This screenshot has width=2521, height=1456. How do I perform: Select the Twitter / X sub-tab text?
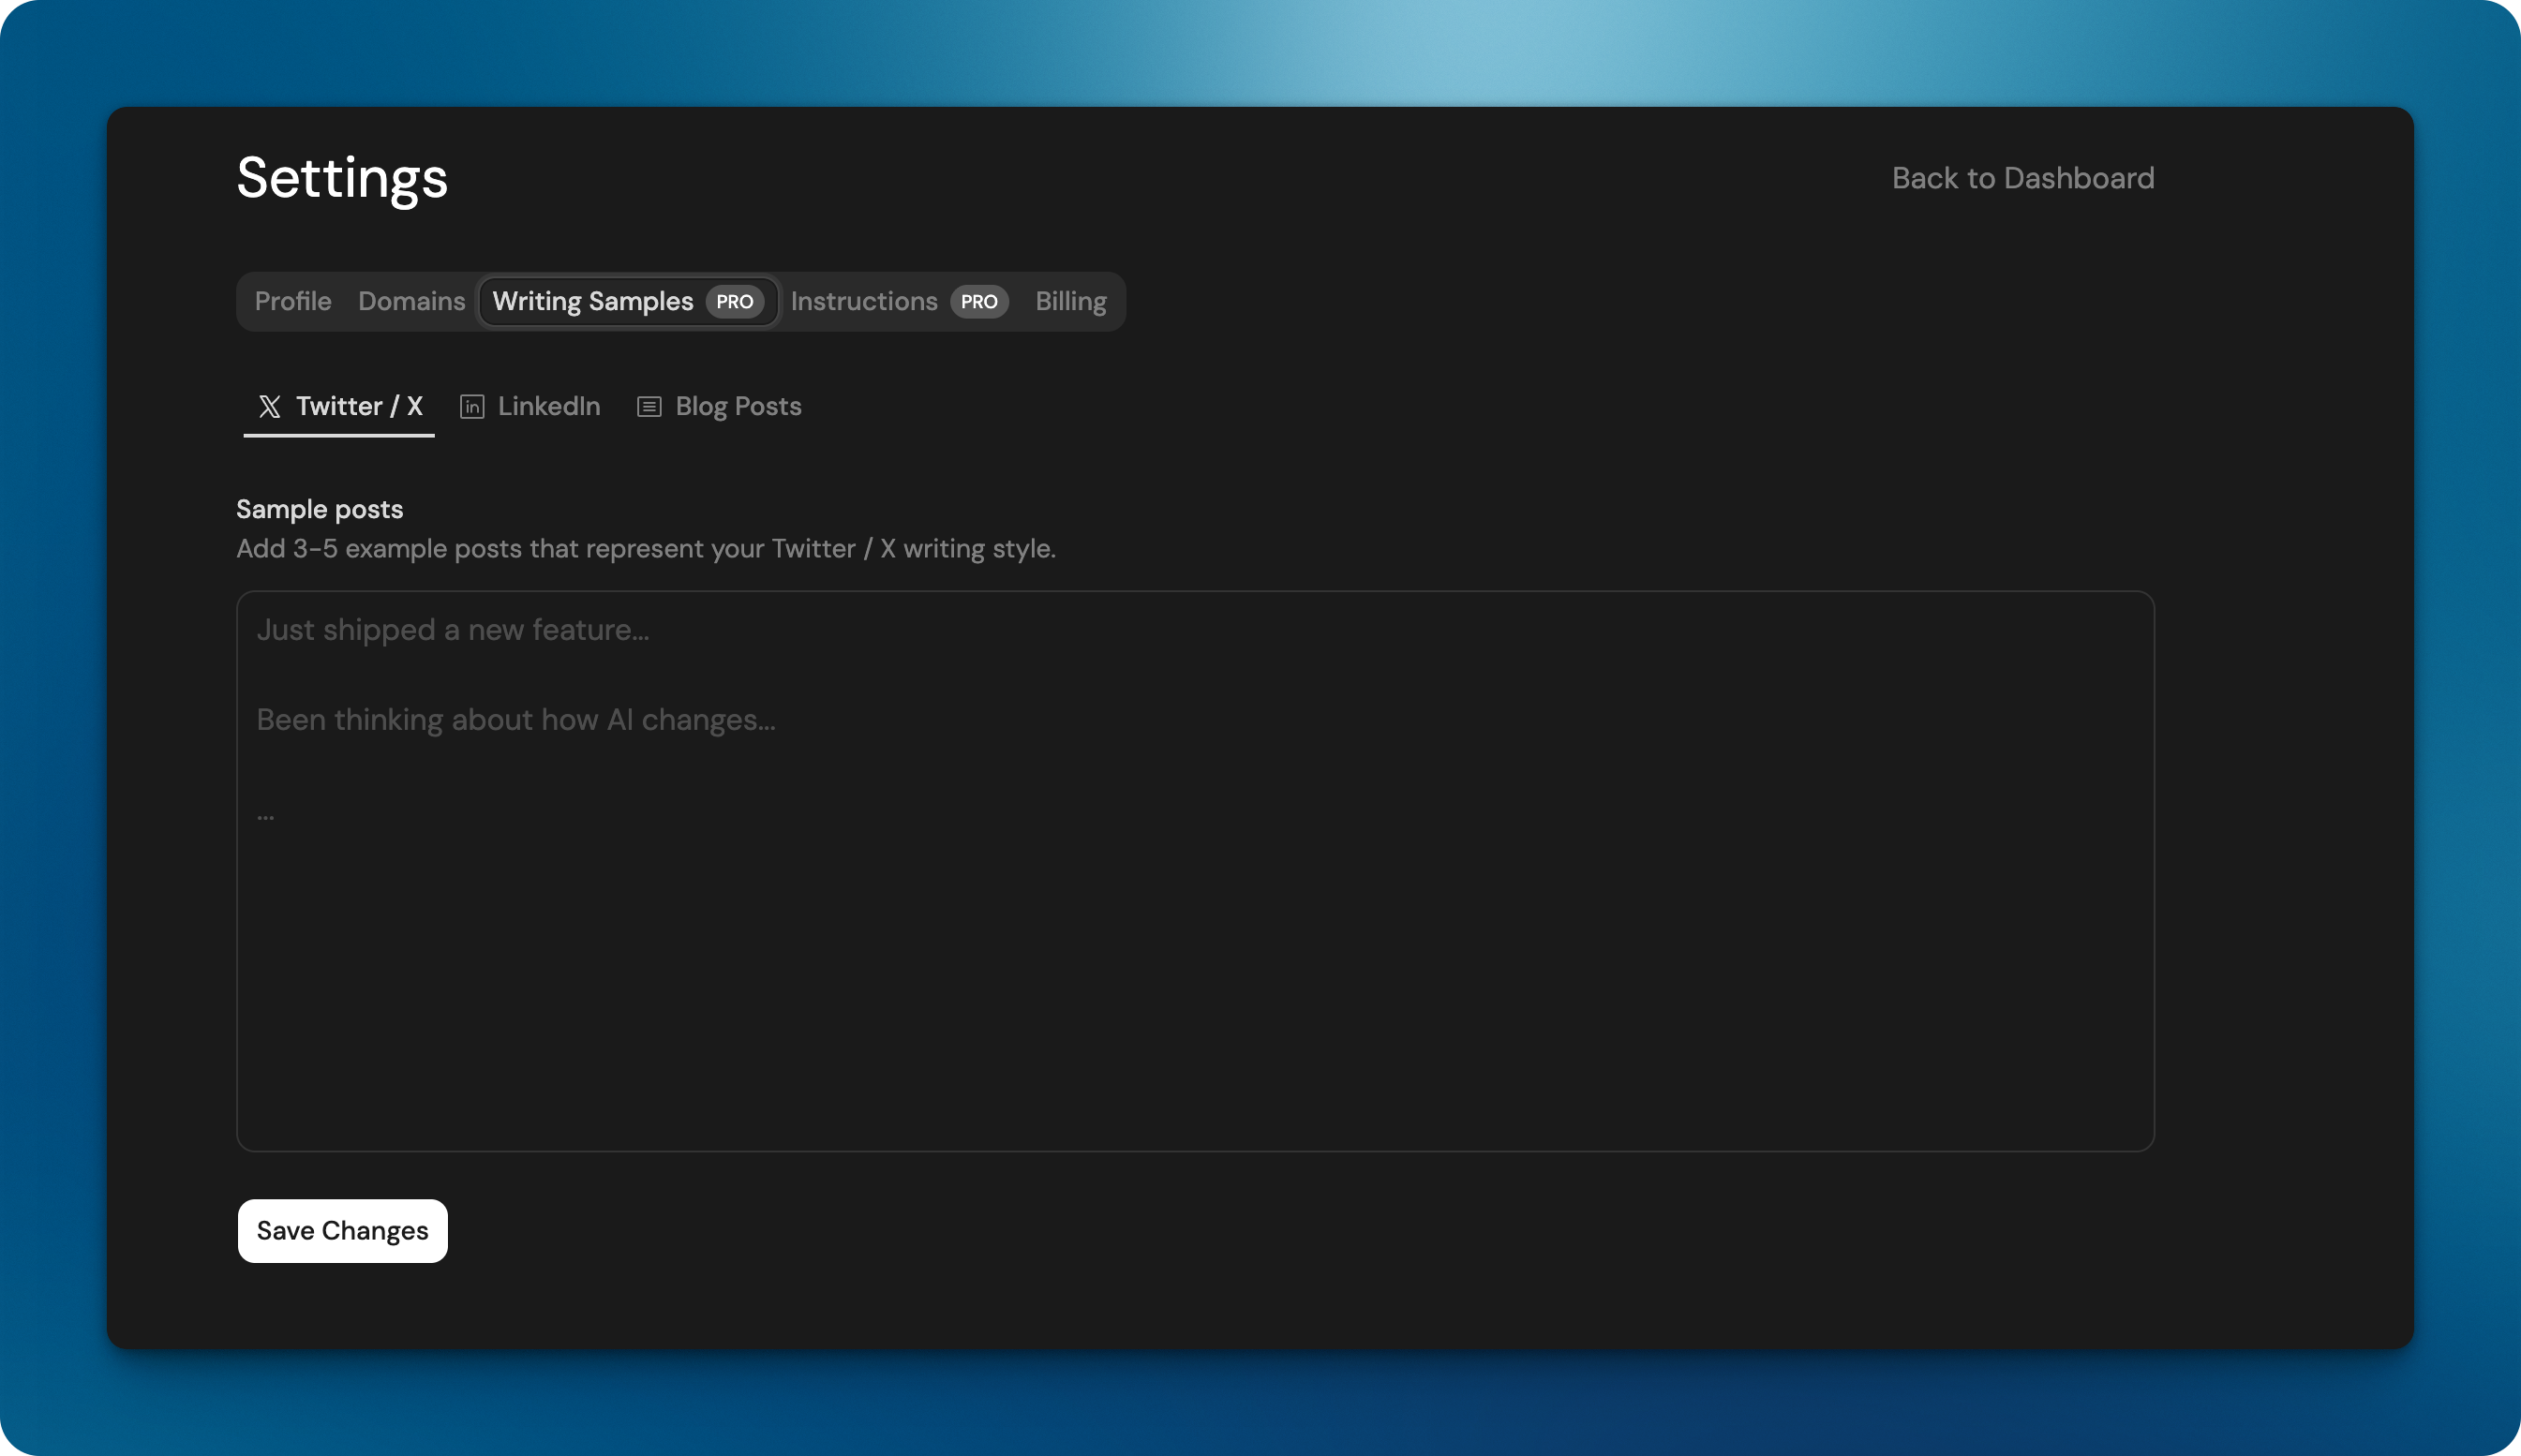(359, 407)
